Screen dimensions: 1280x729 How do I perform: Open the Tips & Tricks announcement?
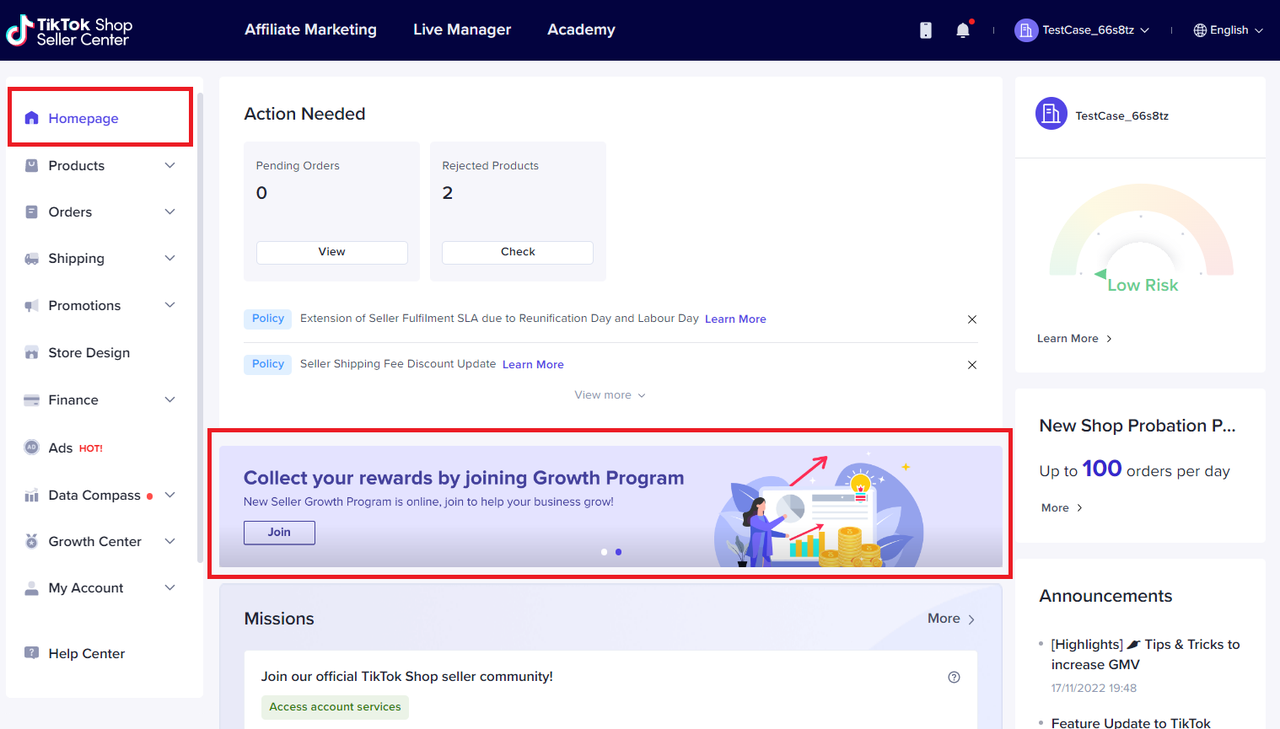point(1145,654)
